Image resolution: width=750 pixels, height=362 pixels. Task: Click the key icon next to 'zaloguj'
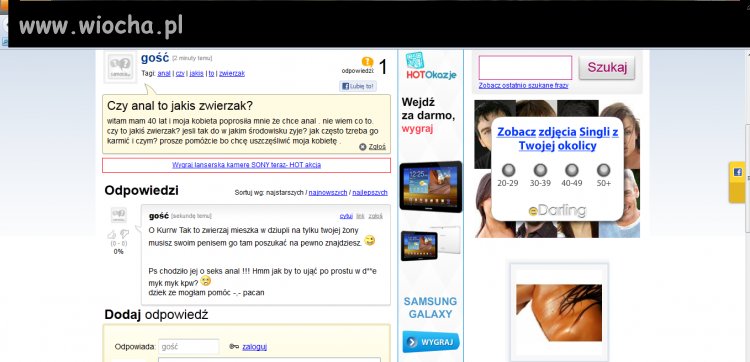[x=234, y=347]
